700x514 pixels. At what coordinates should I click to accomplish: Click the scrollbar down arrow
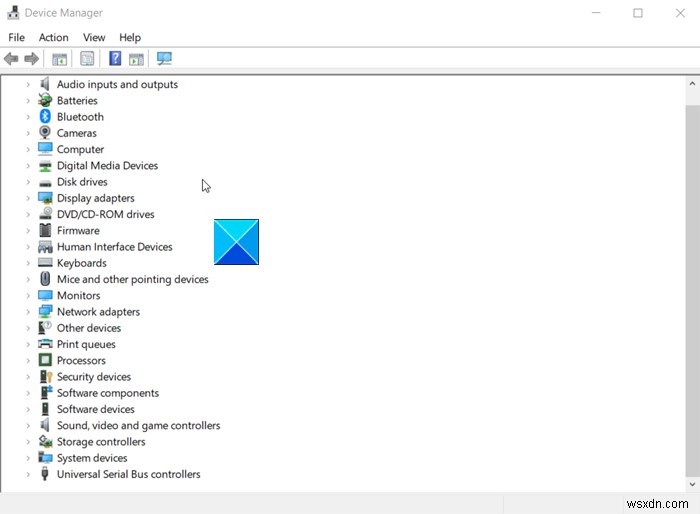coord(692,484)
